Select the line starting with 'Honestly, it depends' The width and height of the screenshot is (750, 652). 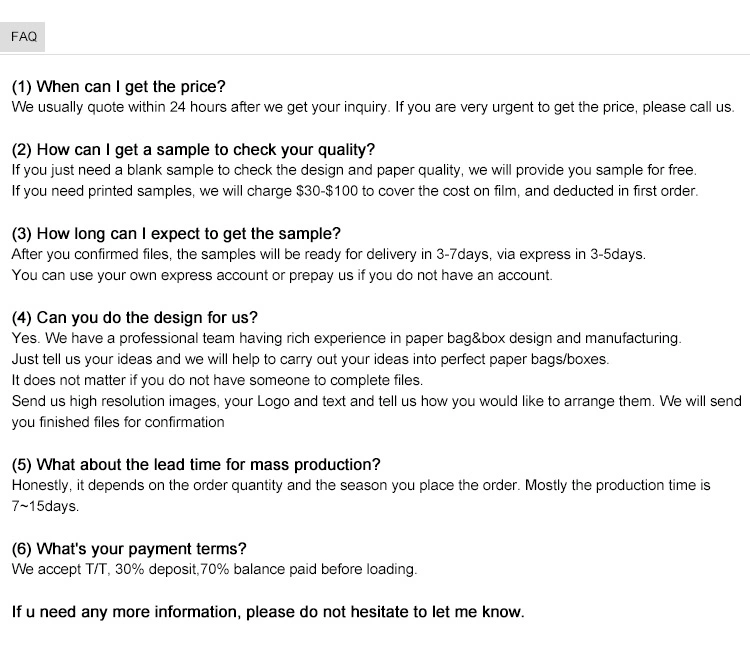(x=361, y=485)
